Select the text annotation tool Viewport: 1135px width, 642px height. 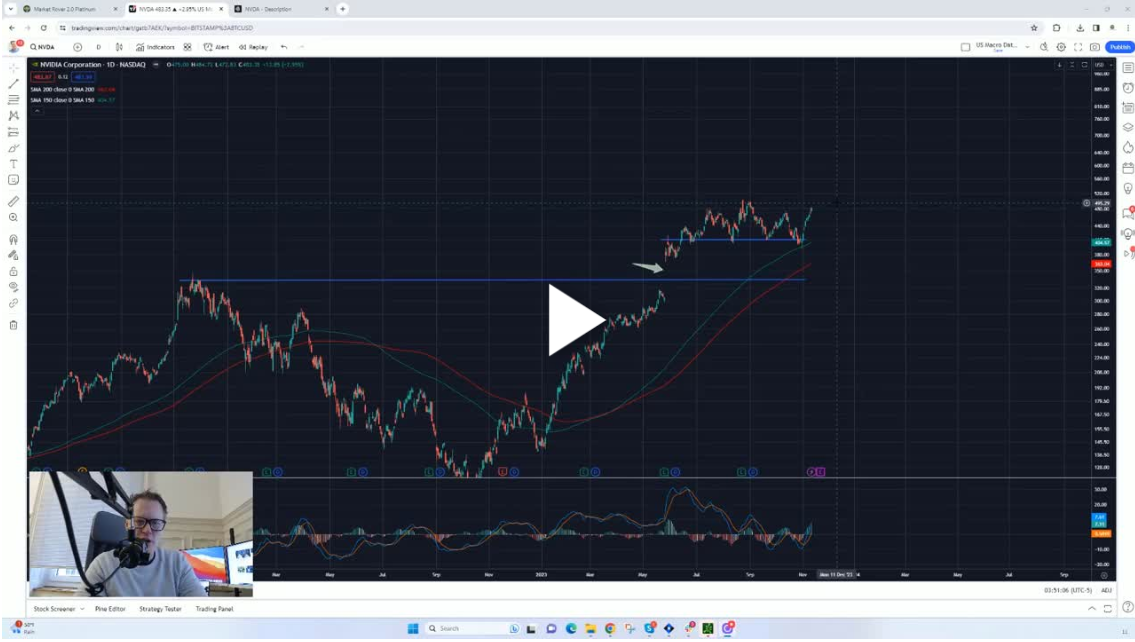tap(13, 164)
